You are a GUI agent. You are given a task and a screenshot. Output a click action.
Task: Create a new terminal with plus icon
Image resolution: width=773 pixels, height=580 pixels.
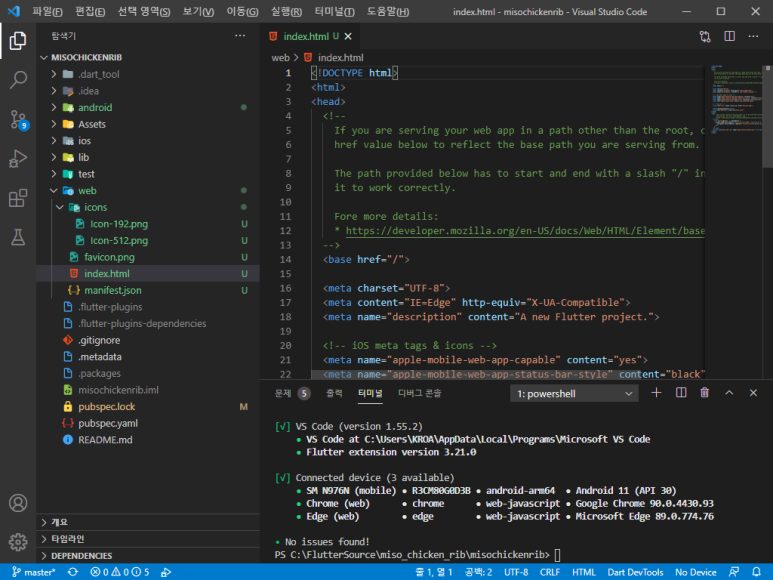pos(656,393)
